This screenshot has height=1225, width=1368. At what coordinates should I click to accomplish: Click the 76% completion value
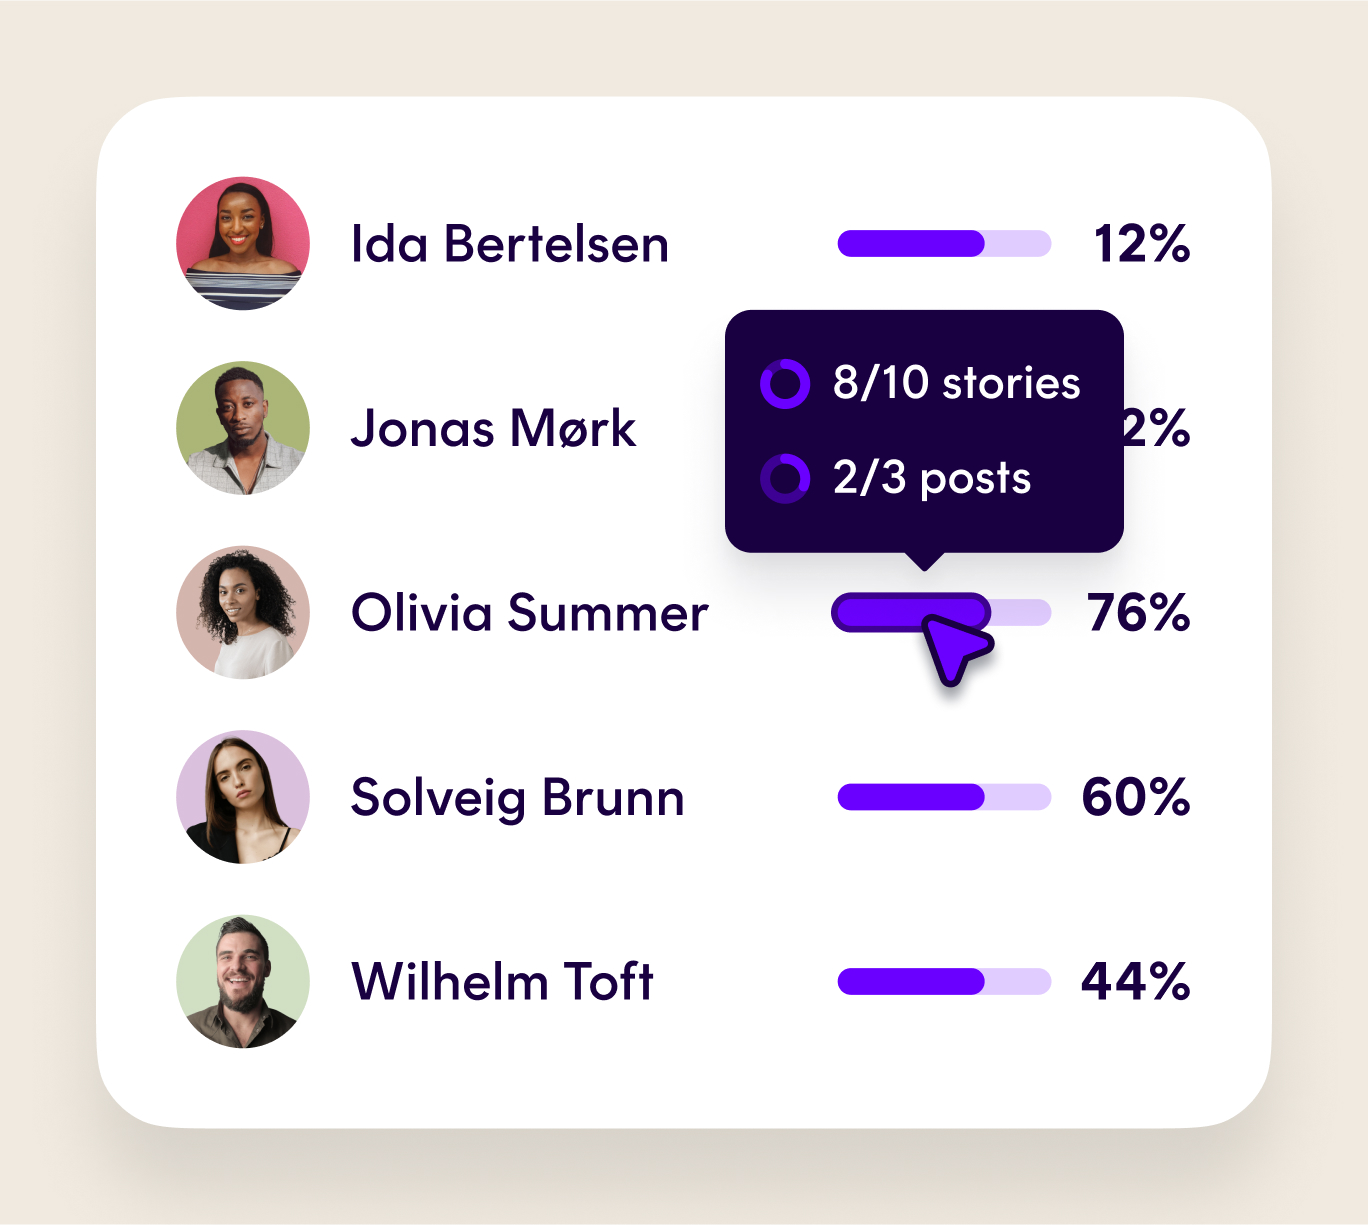coord(1139,612)
